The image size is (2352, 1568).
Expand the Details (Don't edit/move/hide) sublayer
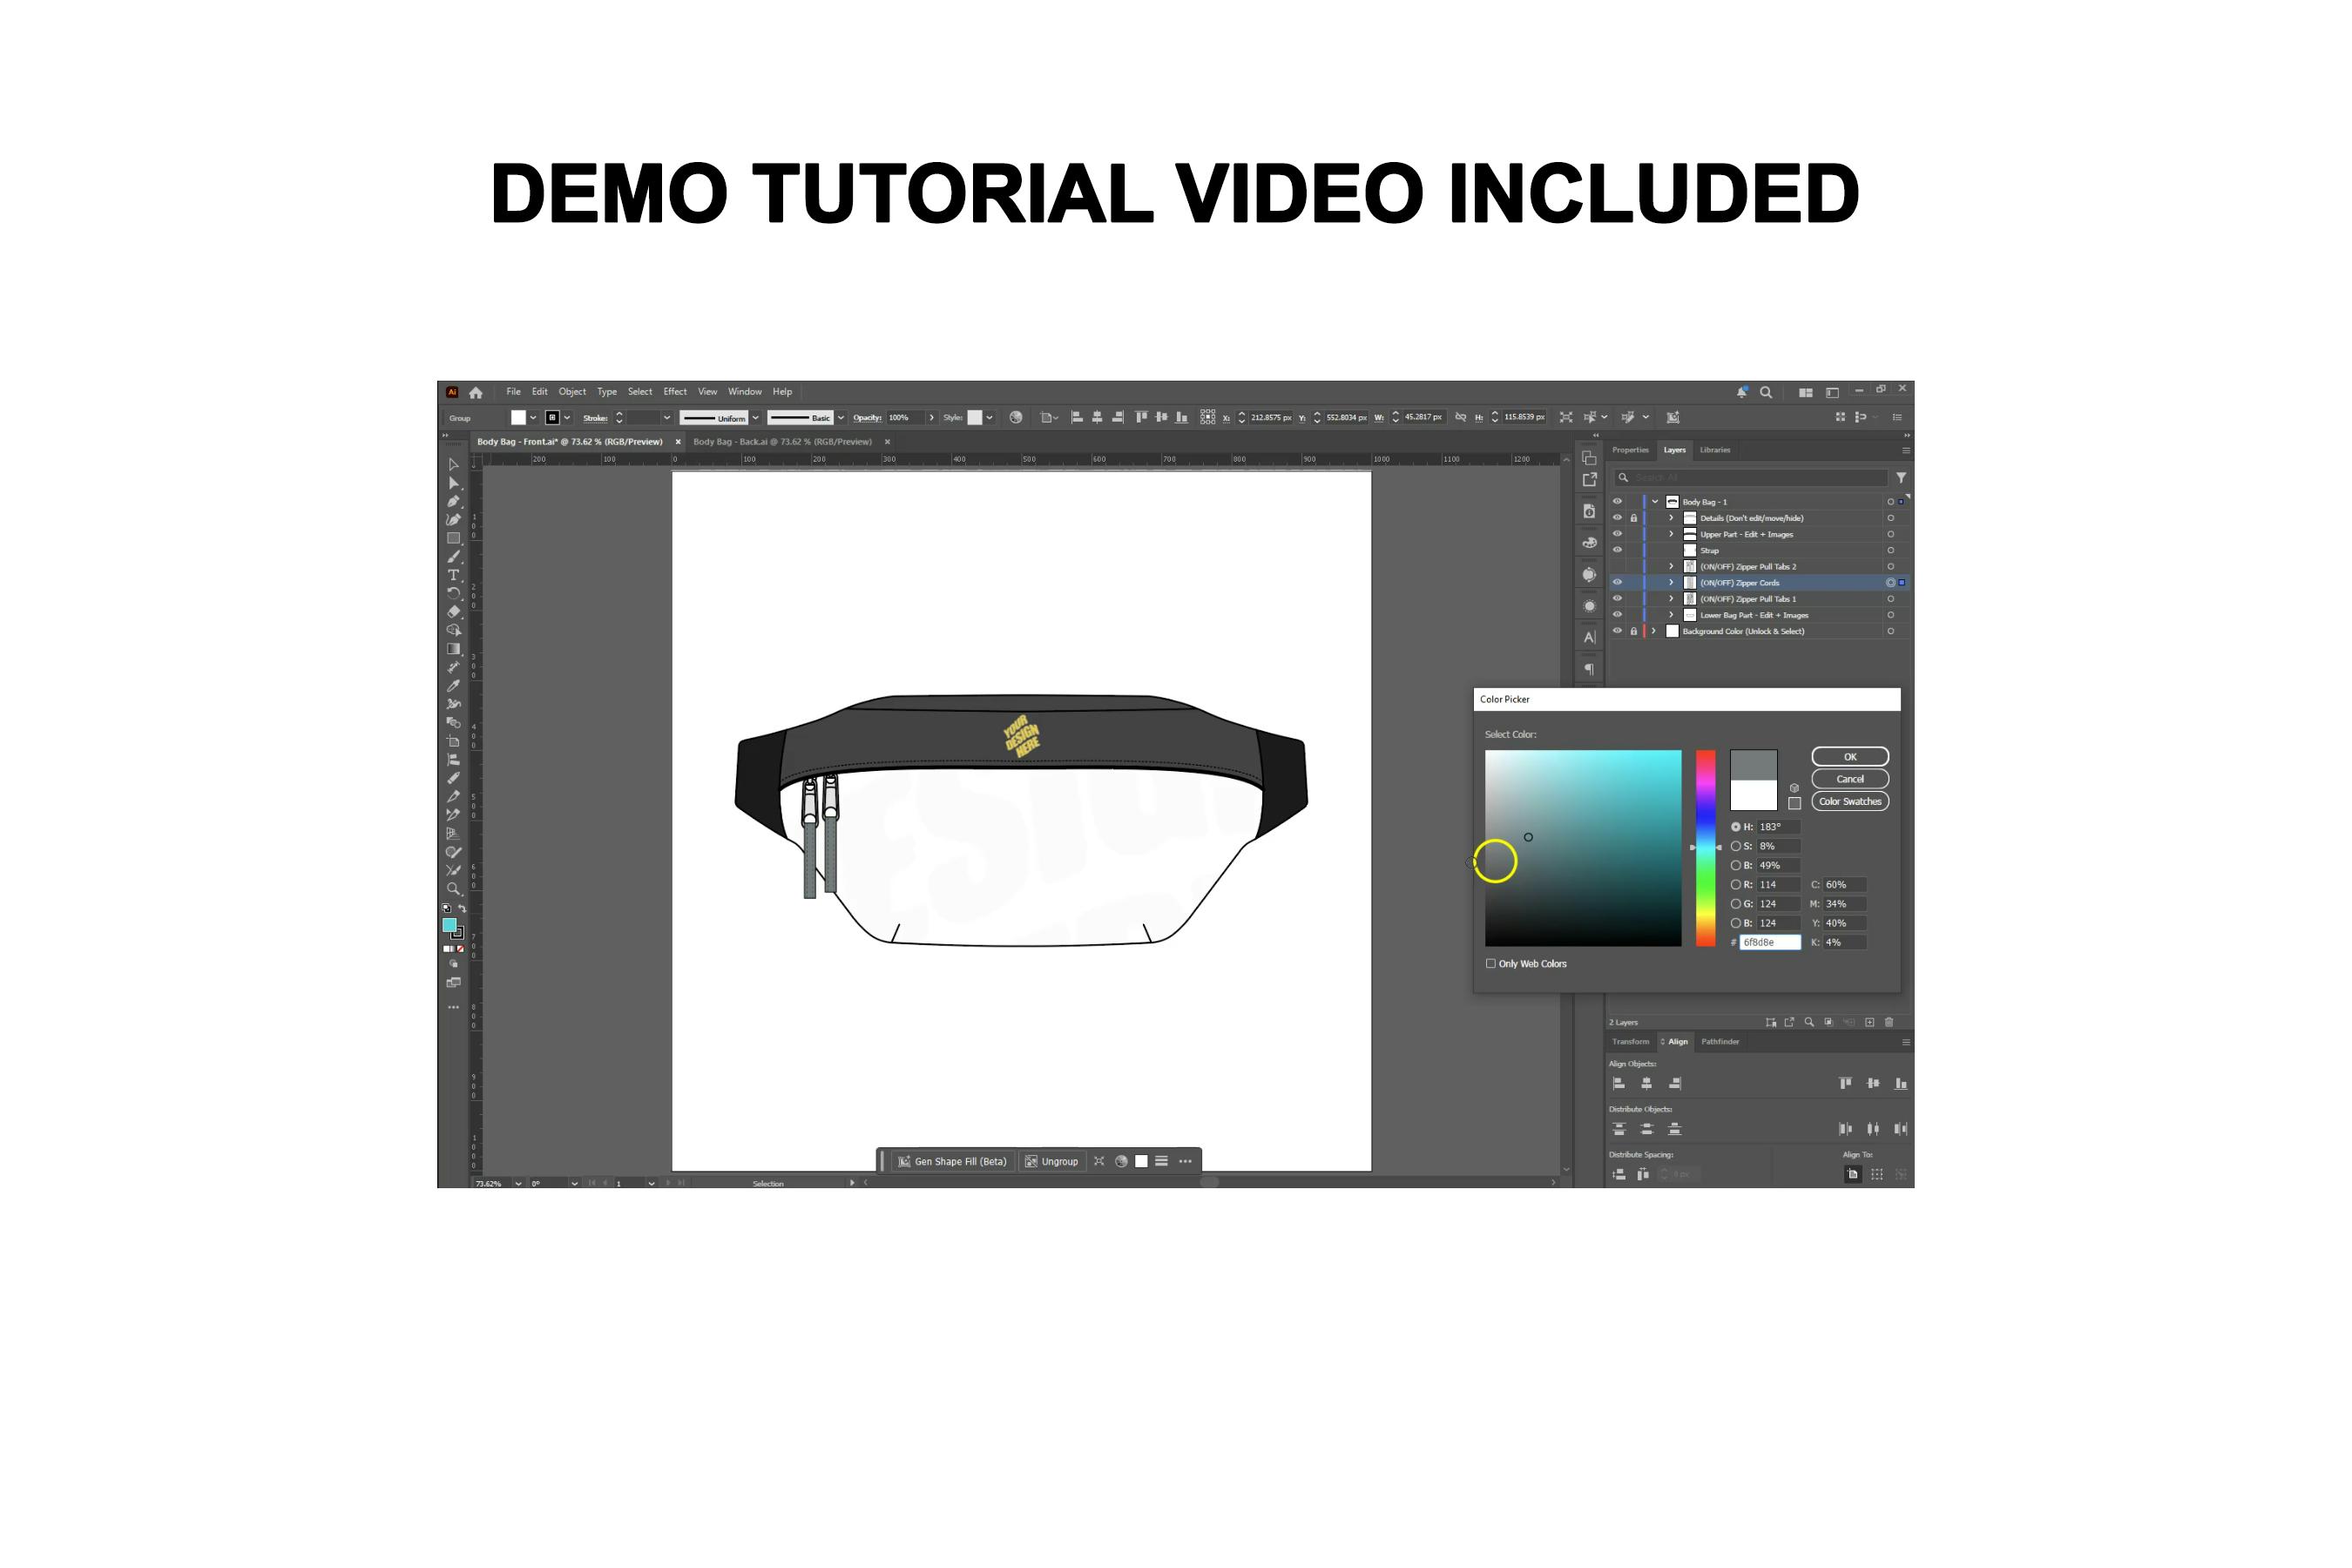point(1671,518)
